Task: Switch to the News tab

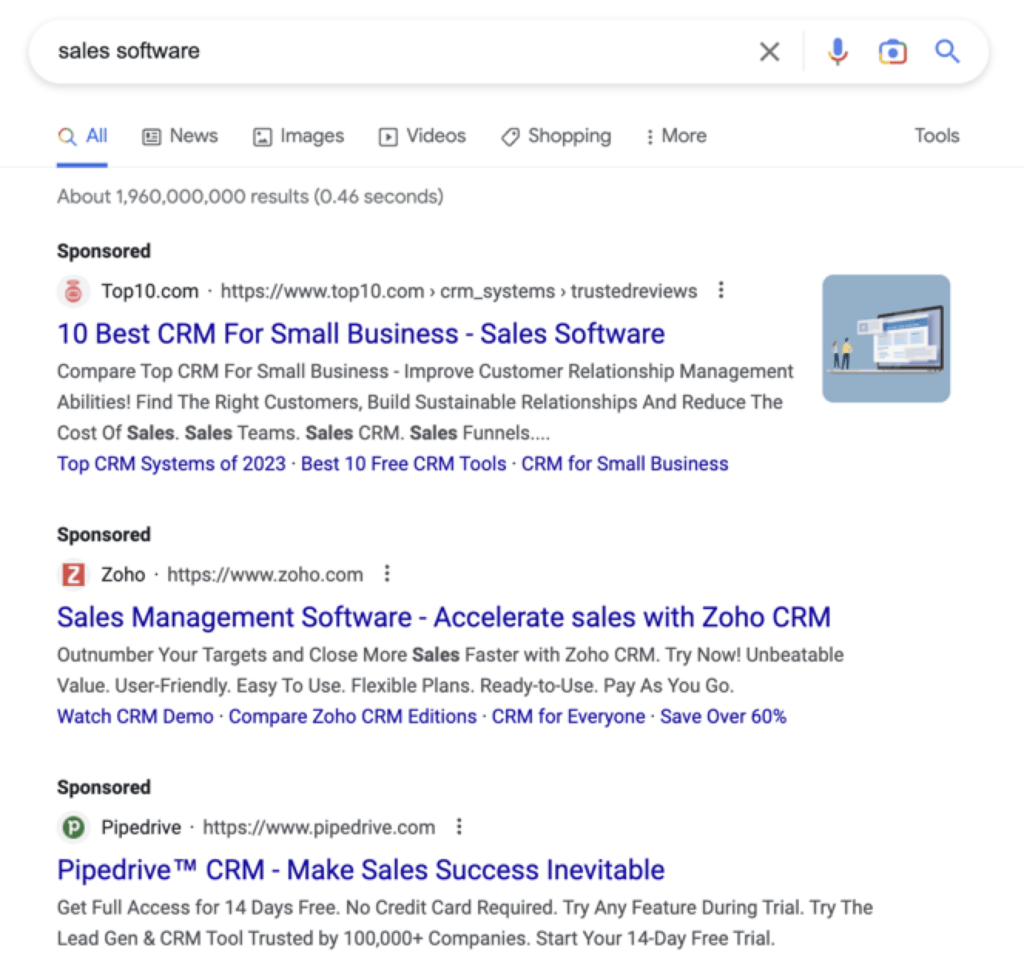Action: (x=180, y=136)
